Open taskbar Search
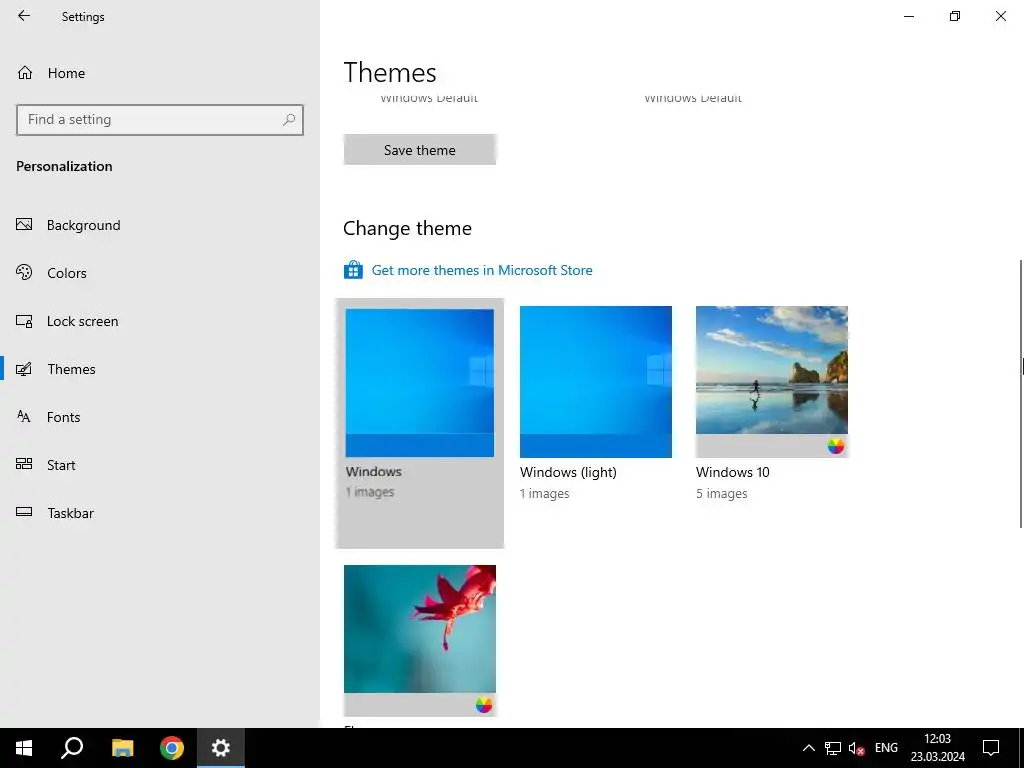Viewport: 1024px width, 768px height. click(x=72, y=748)
